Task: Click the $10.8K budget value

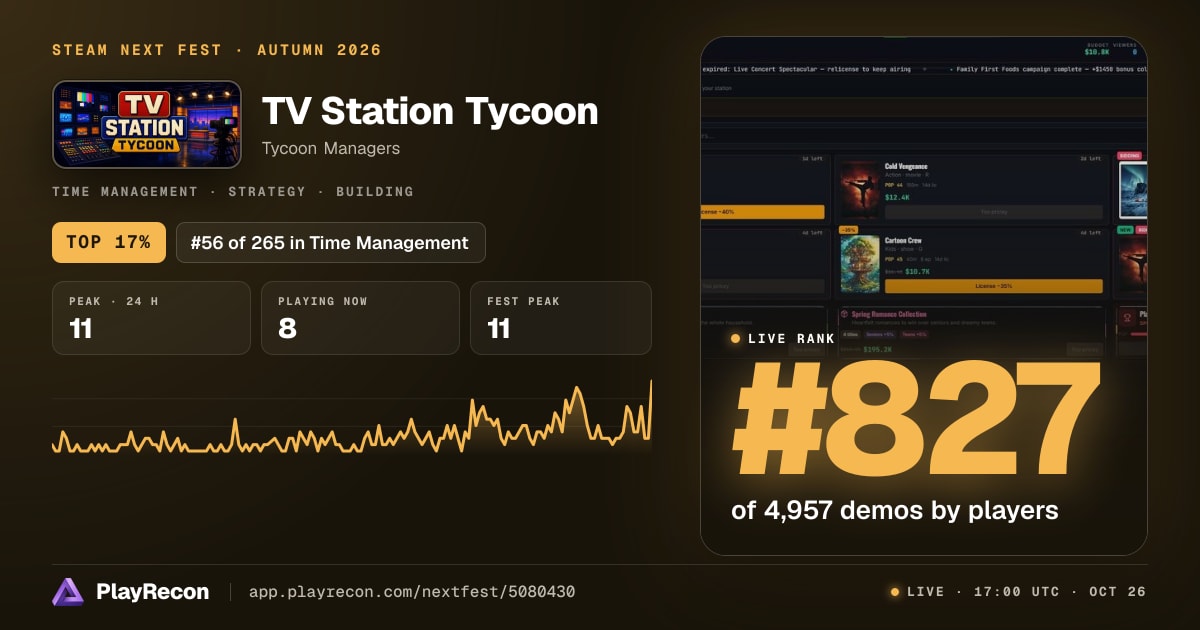Action: pos(1098,51)
